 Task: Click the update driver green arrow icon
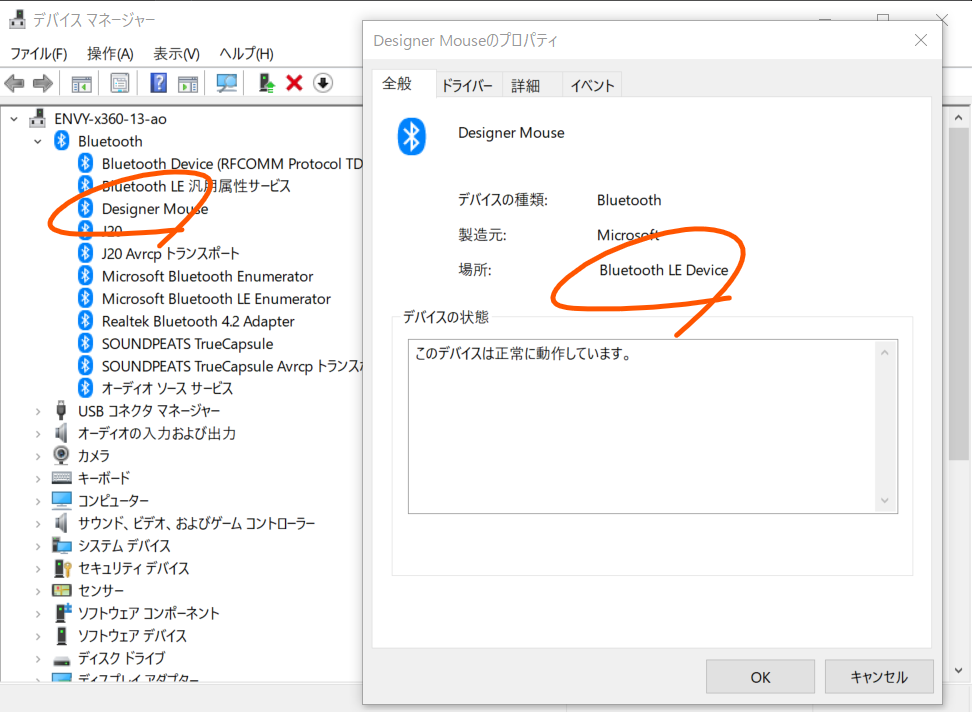(267, 83)
